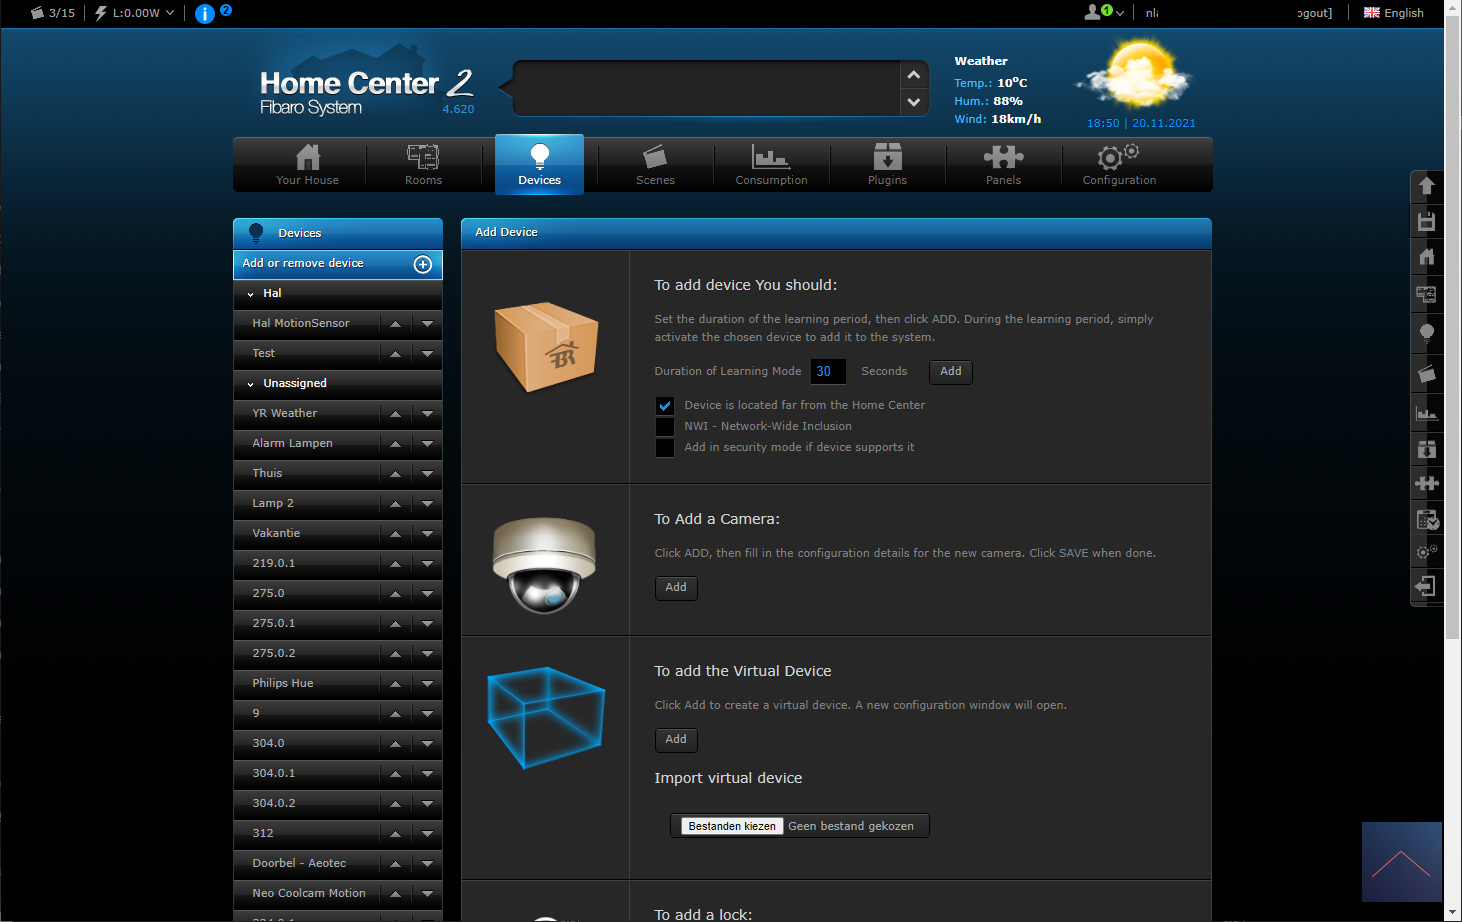Collapse the Unassigned section
This screenshot has width=1462, height=922.
[x=250, y=384]
